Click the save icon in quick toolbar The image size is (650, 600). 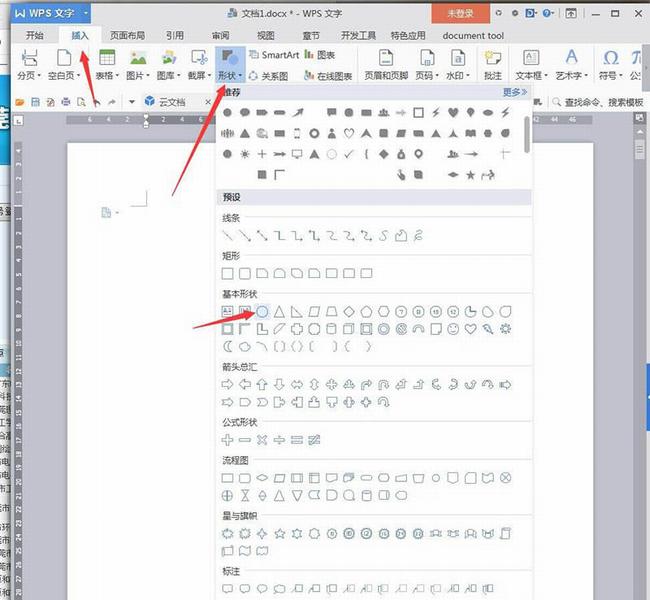click(x=36, y=102)
